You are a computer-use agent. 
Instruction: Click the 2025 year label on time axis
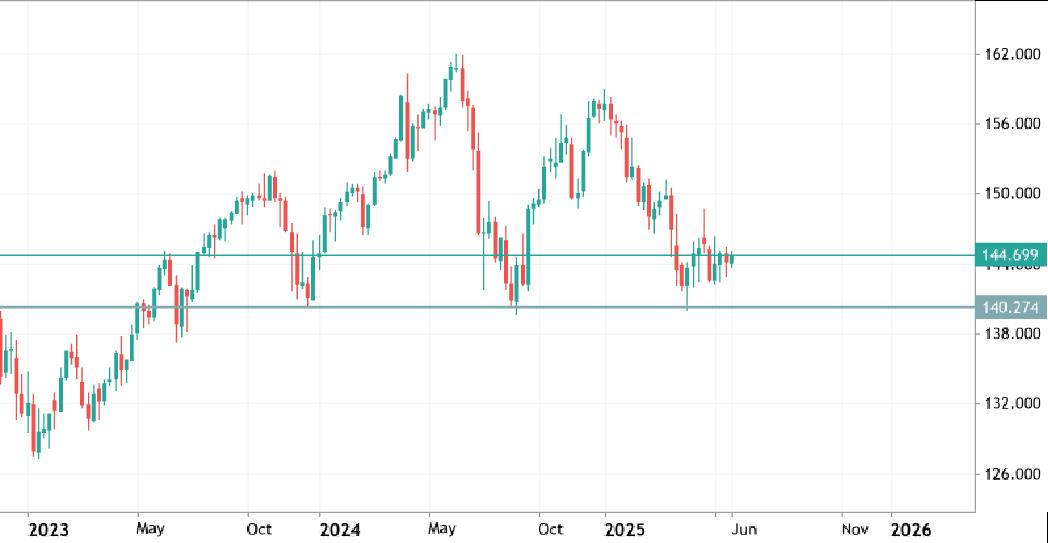coord(628,527)
